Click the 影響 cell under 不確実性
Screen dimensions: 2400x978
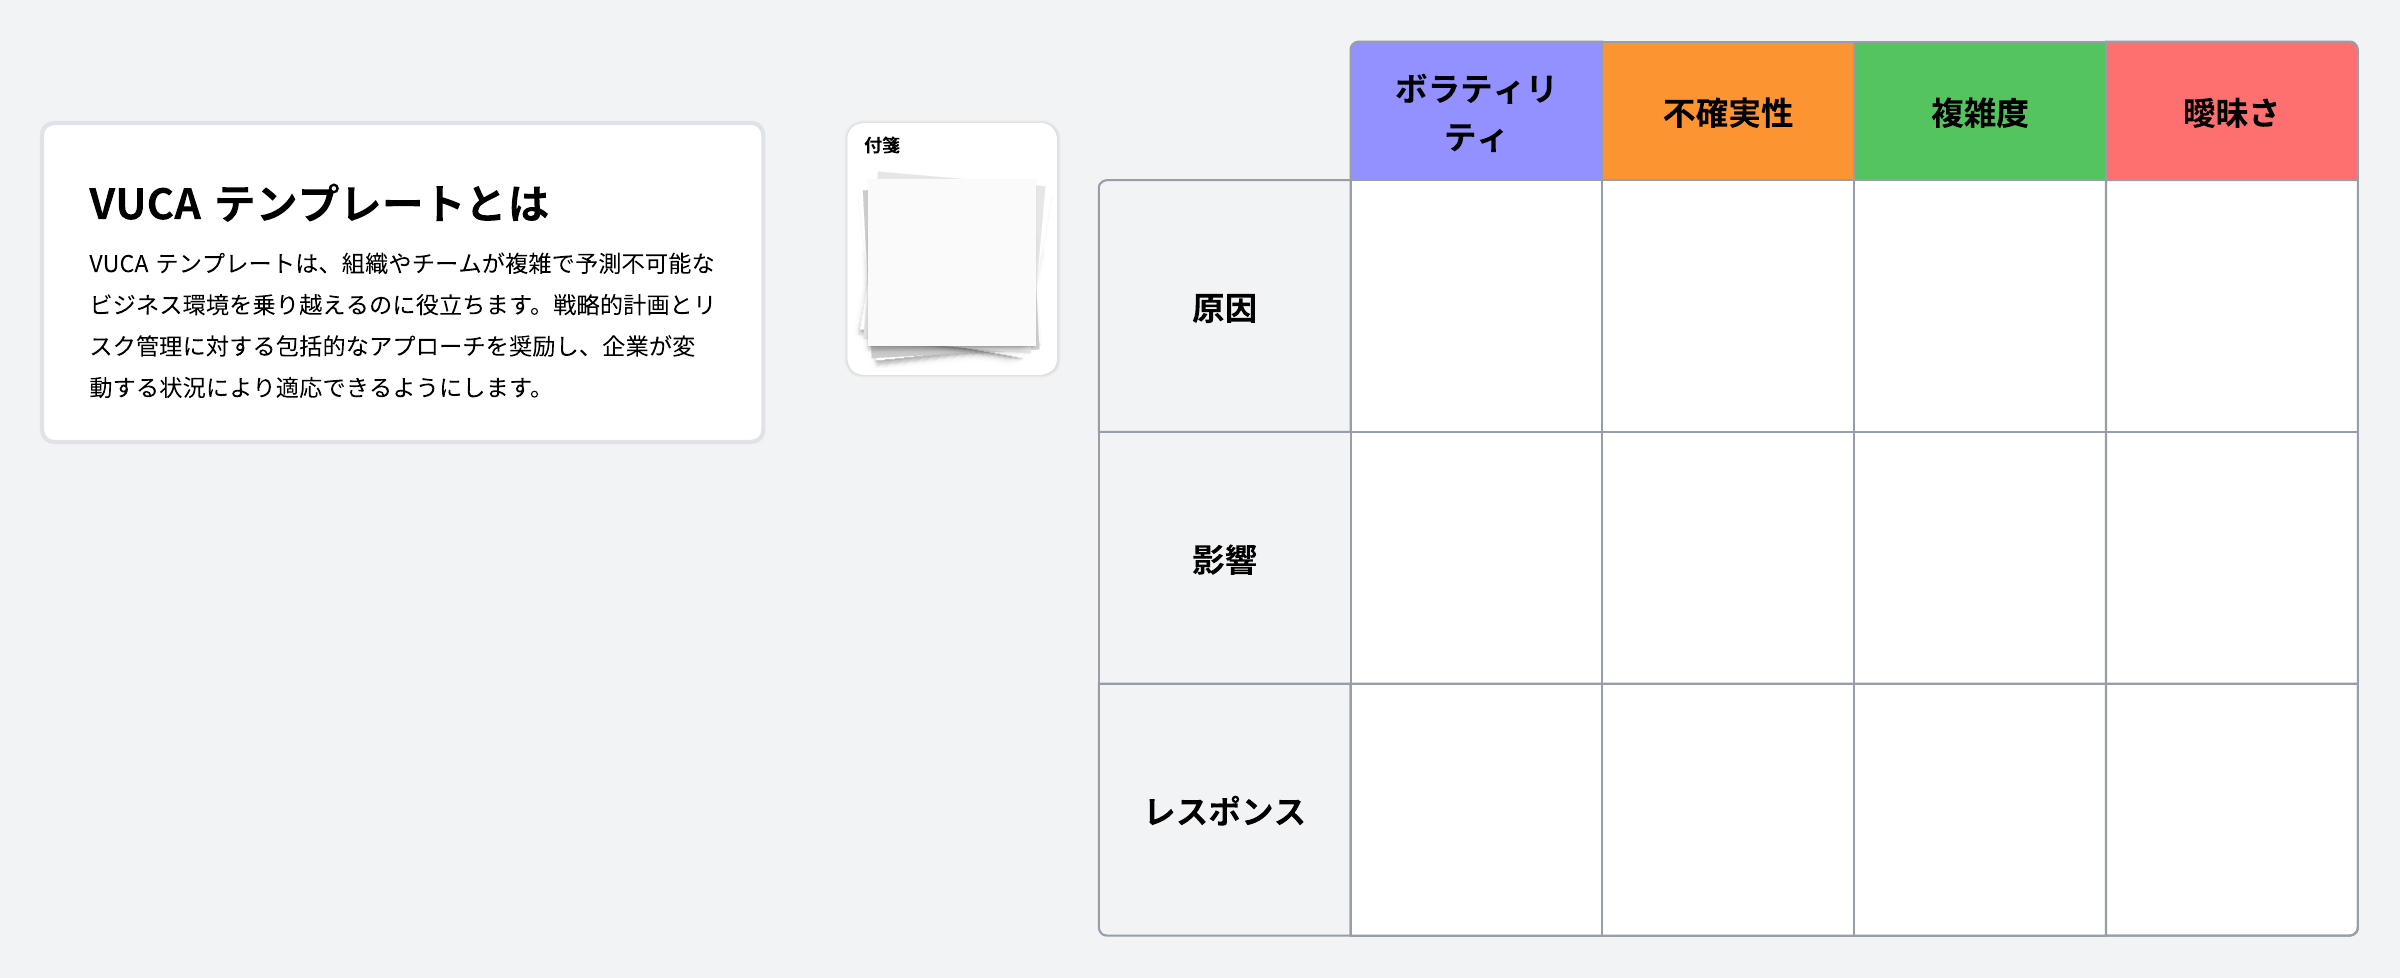[x=1728, y=559]
